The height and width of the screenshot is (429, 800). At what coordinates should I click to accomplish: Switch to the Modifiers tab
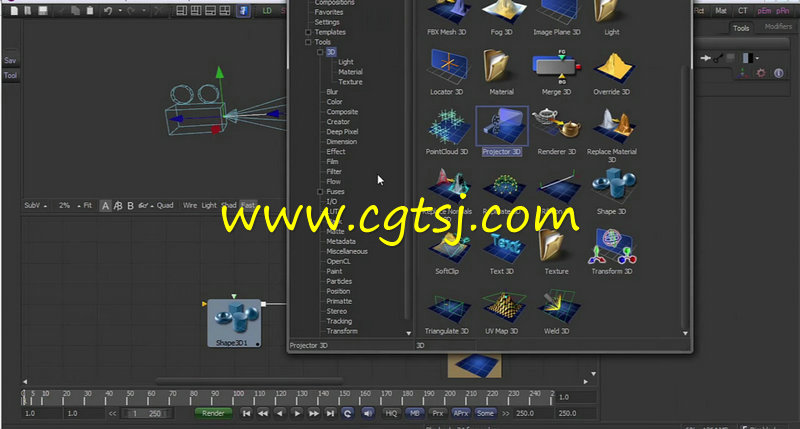778,27
